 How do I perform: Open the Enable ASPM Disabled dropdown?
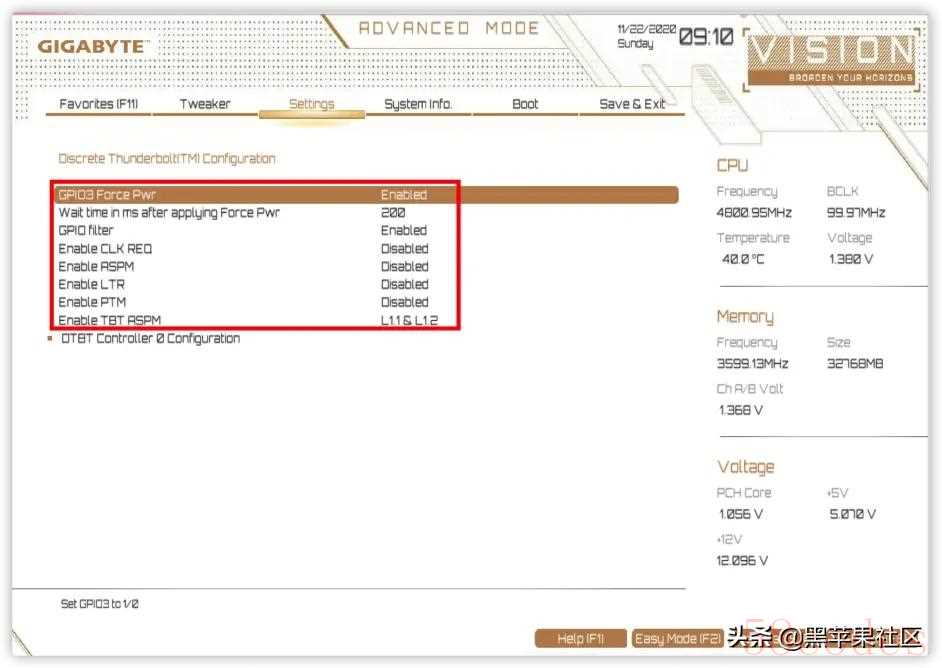(x=404, y=267)
